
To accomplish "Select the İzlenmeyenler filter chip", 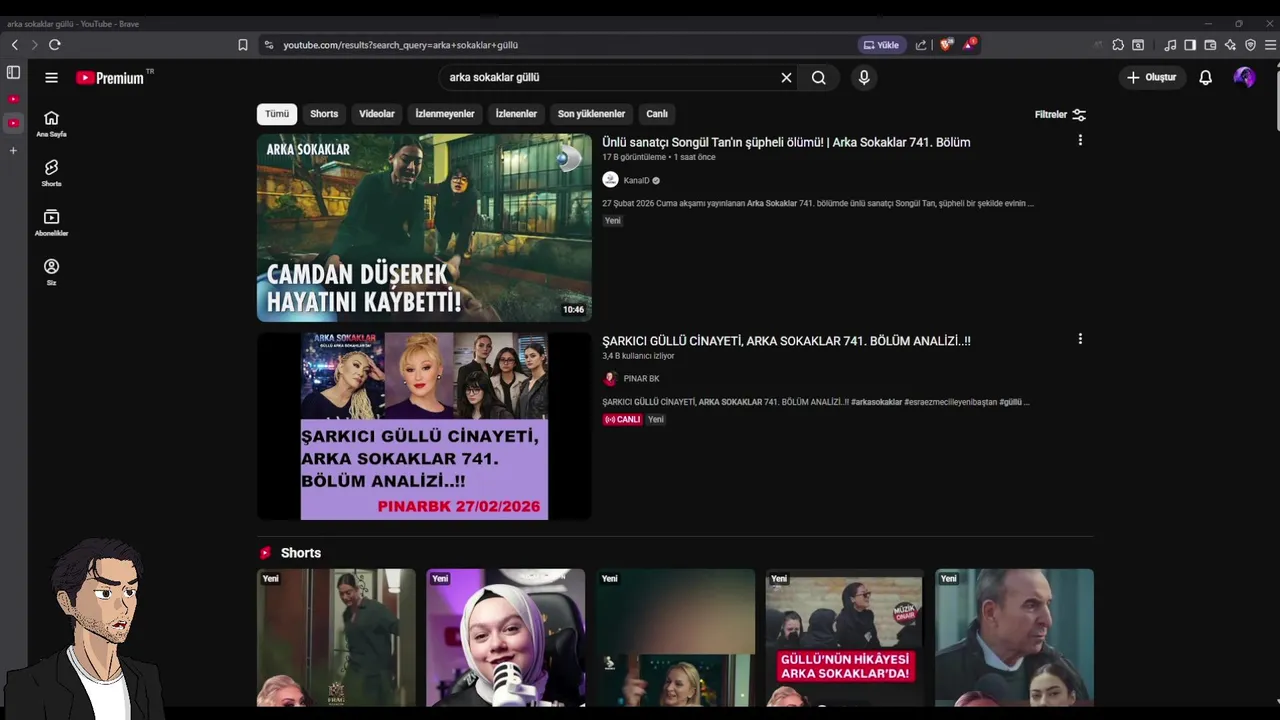I will (x=445, y=114).
